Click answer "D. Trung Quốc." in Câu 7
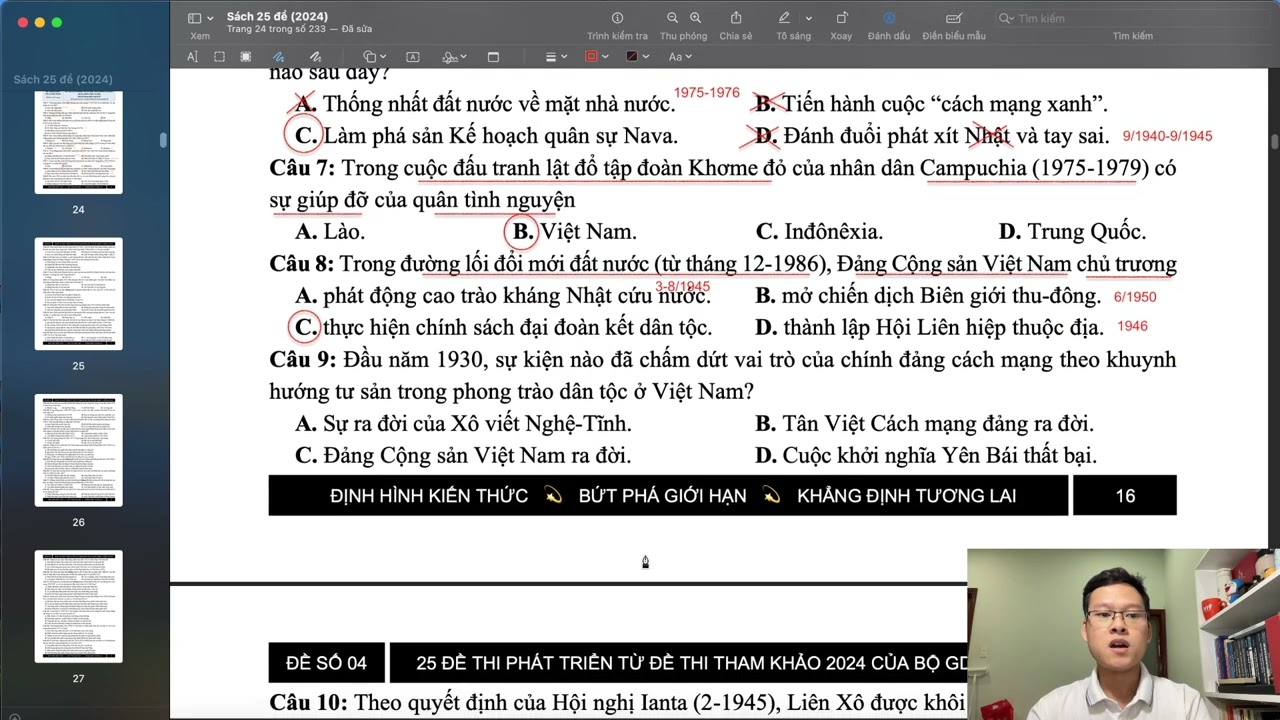 tap(1072, 232)
